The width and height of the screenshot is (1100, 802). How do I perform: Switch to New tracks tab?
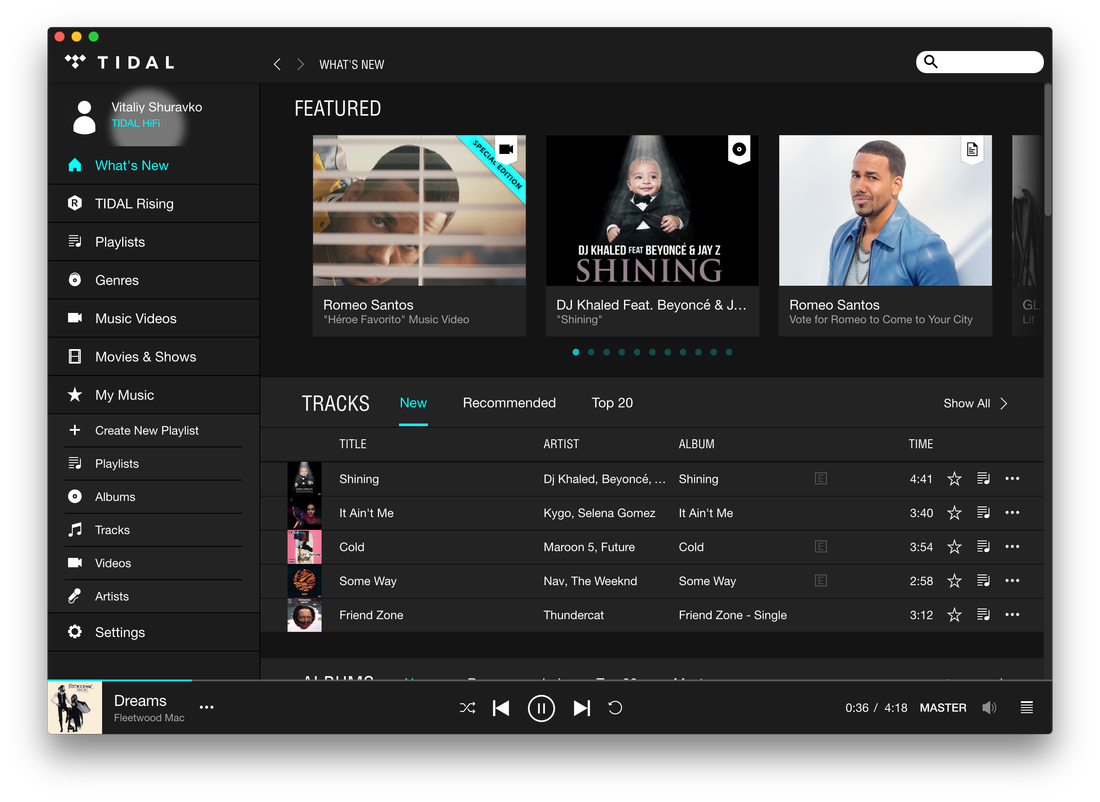[413, 403]
